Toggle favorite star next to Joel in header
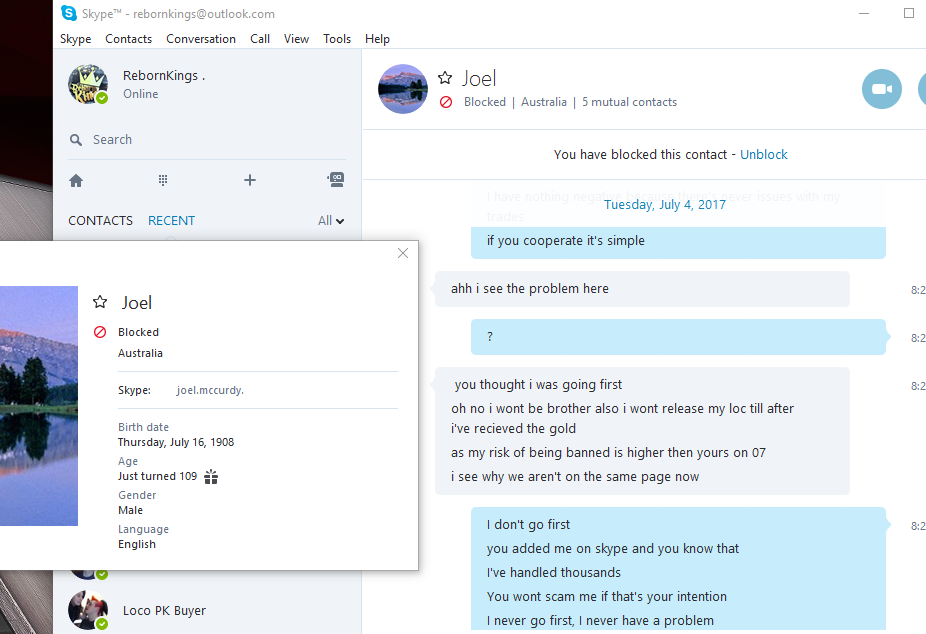This screenshot has width=926, height=634. tap(445, 78)
